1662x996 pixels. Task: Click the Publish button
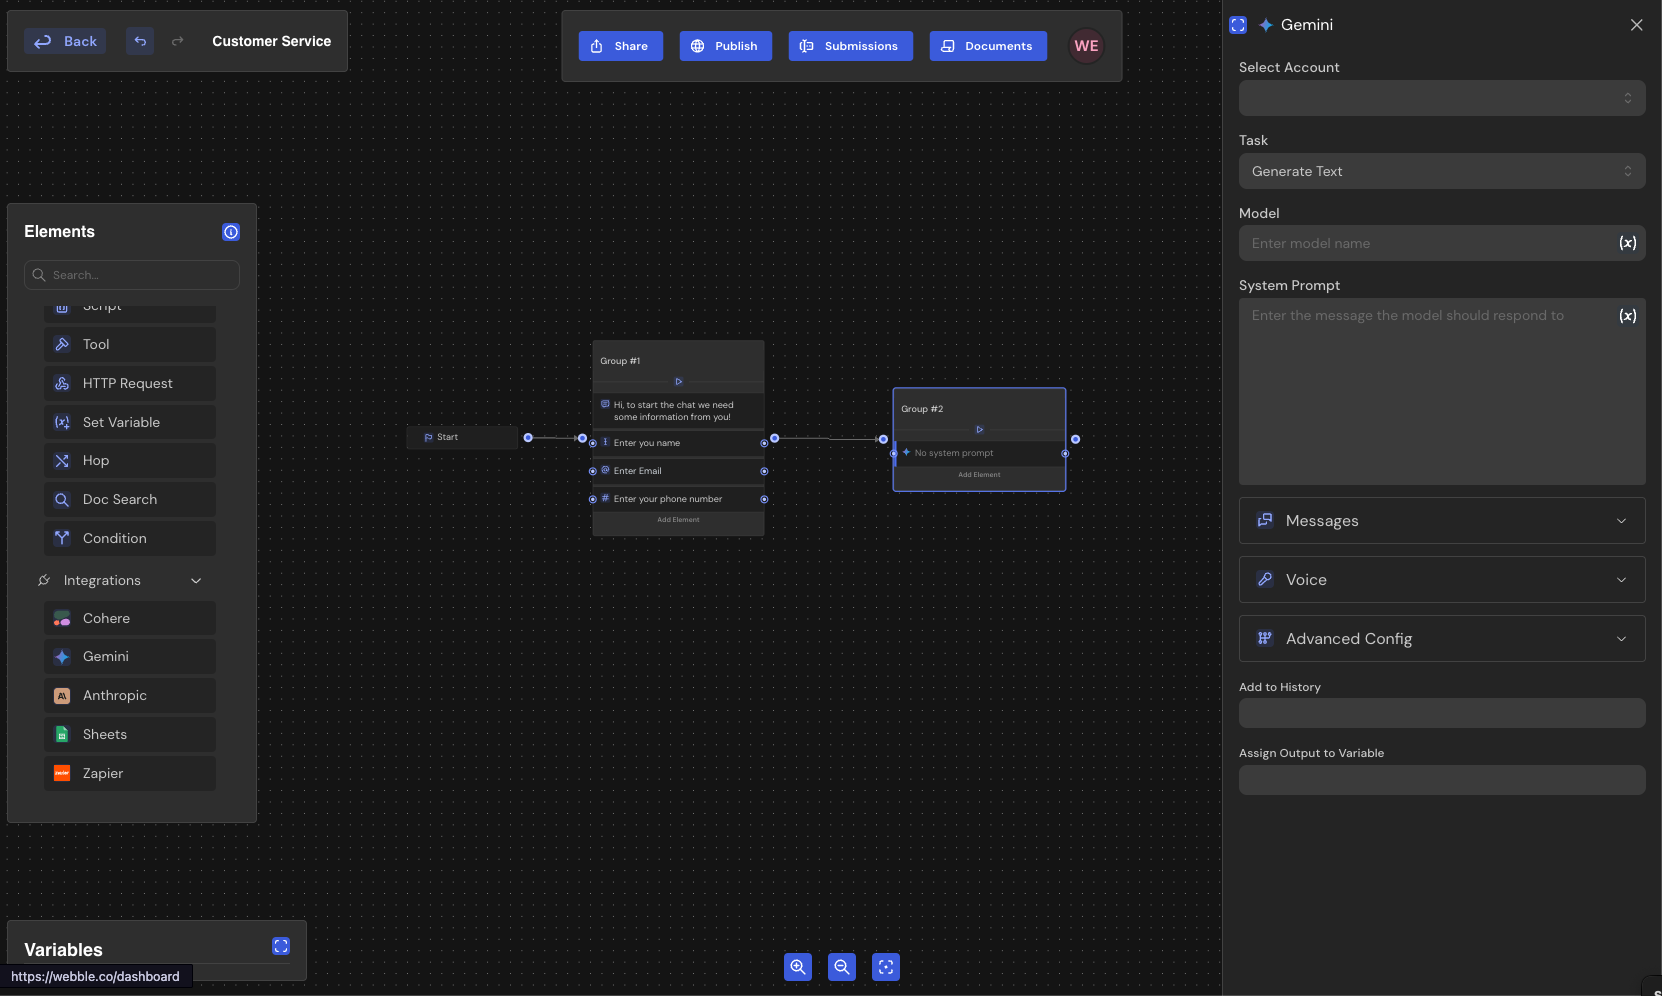coord(725,46)
